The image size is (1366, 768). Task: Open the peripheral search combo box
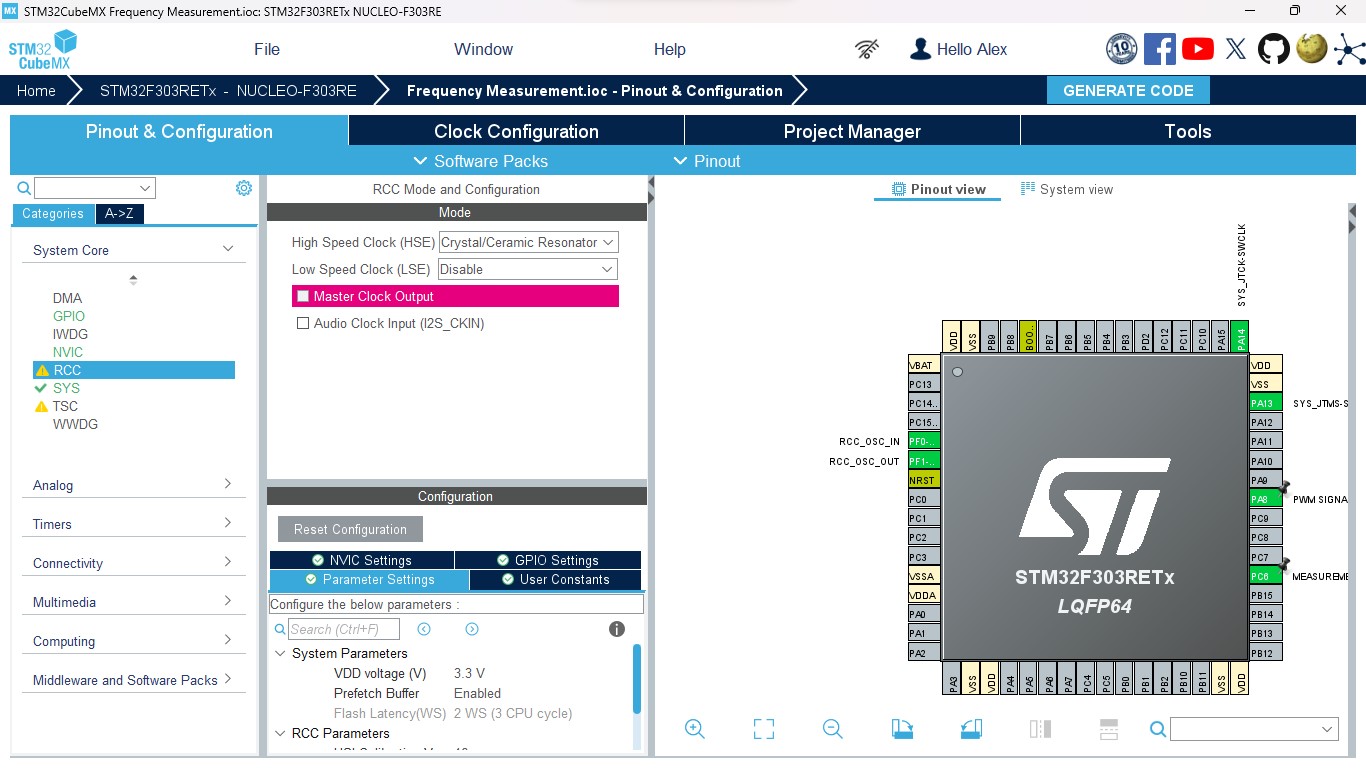(95, 188)
